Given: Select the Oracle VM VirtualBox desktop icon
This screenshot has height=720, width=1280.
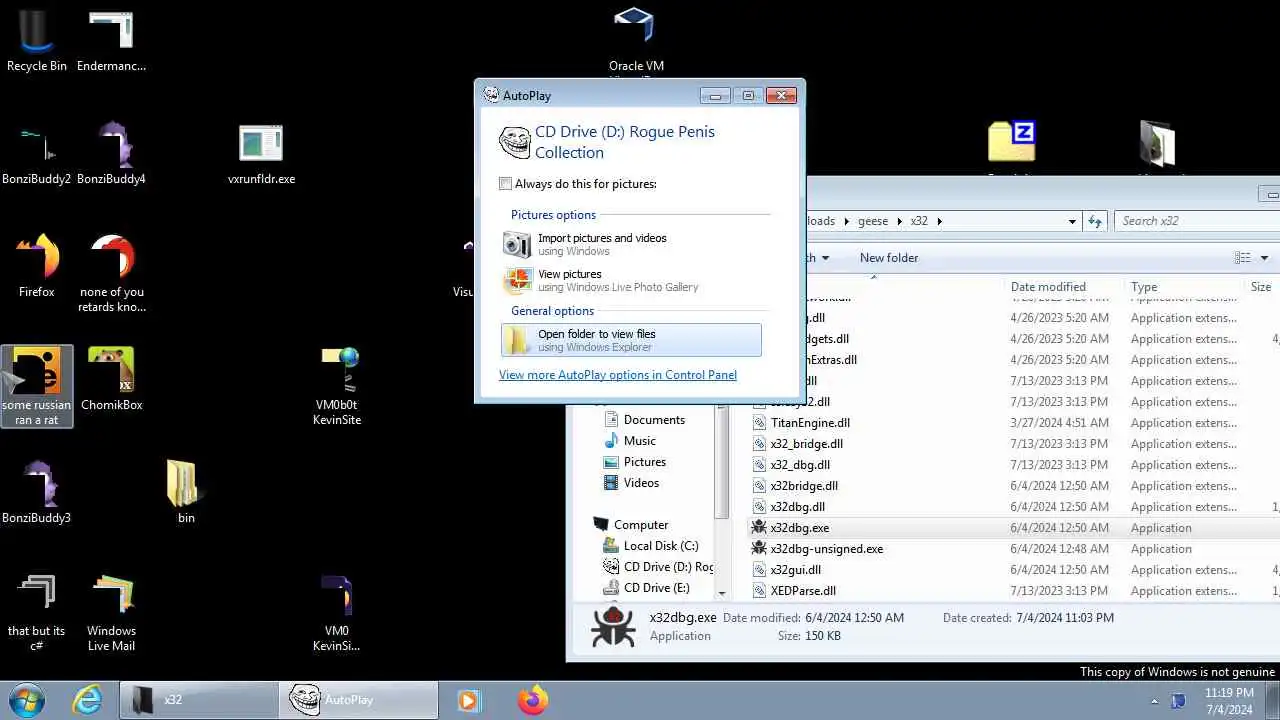Looking at the screenshot, I should (x=636, y=40).
